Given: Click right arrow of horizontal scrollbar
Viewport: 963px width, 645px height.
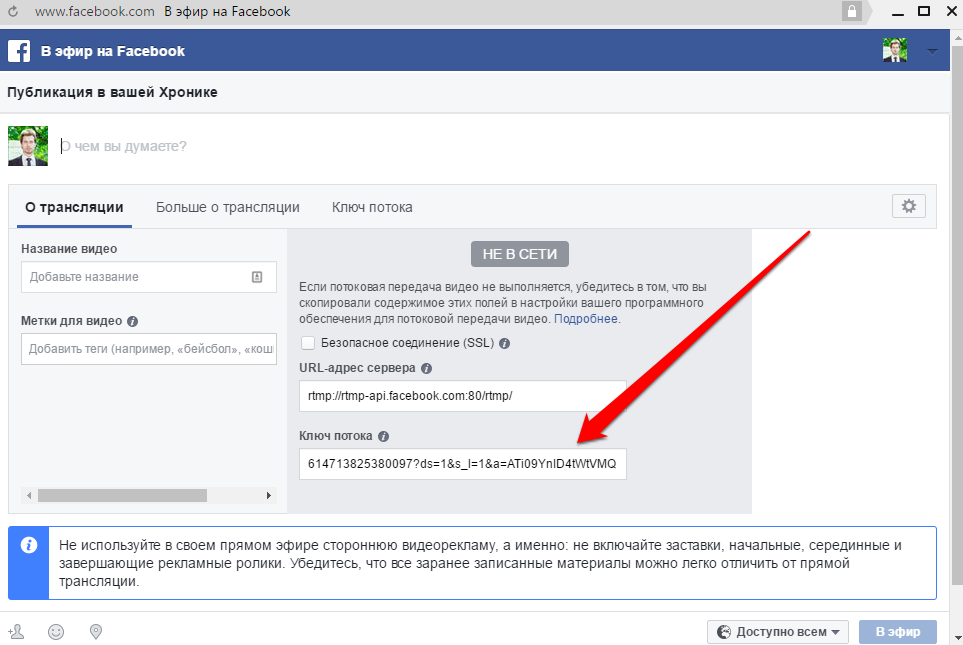Looking at the screenshot, I should click(x=268, y=496).
